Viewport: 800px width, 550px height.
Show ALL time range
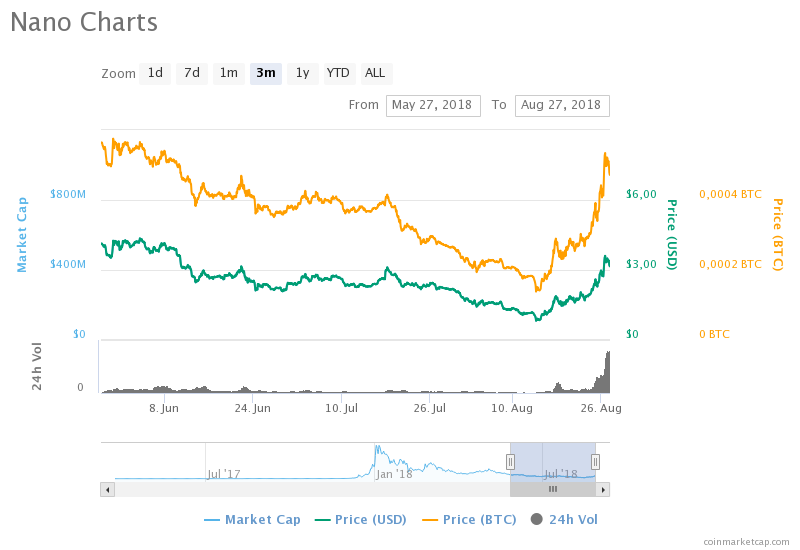[375, 73]
